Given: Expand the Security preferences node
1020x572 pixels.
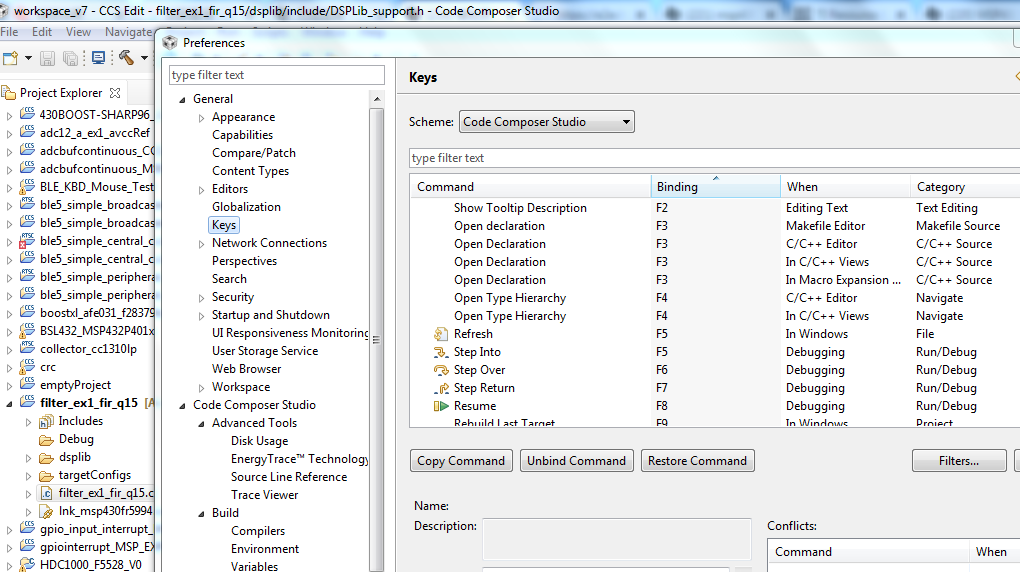Looking at the screenshot, I should point(202,298).
